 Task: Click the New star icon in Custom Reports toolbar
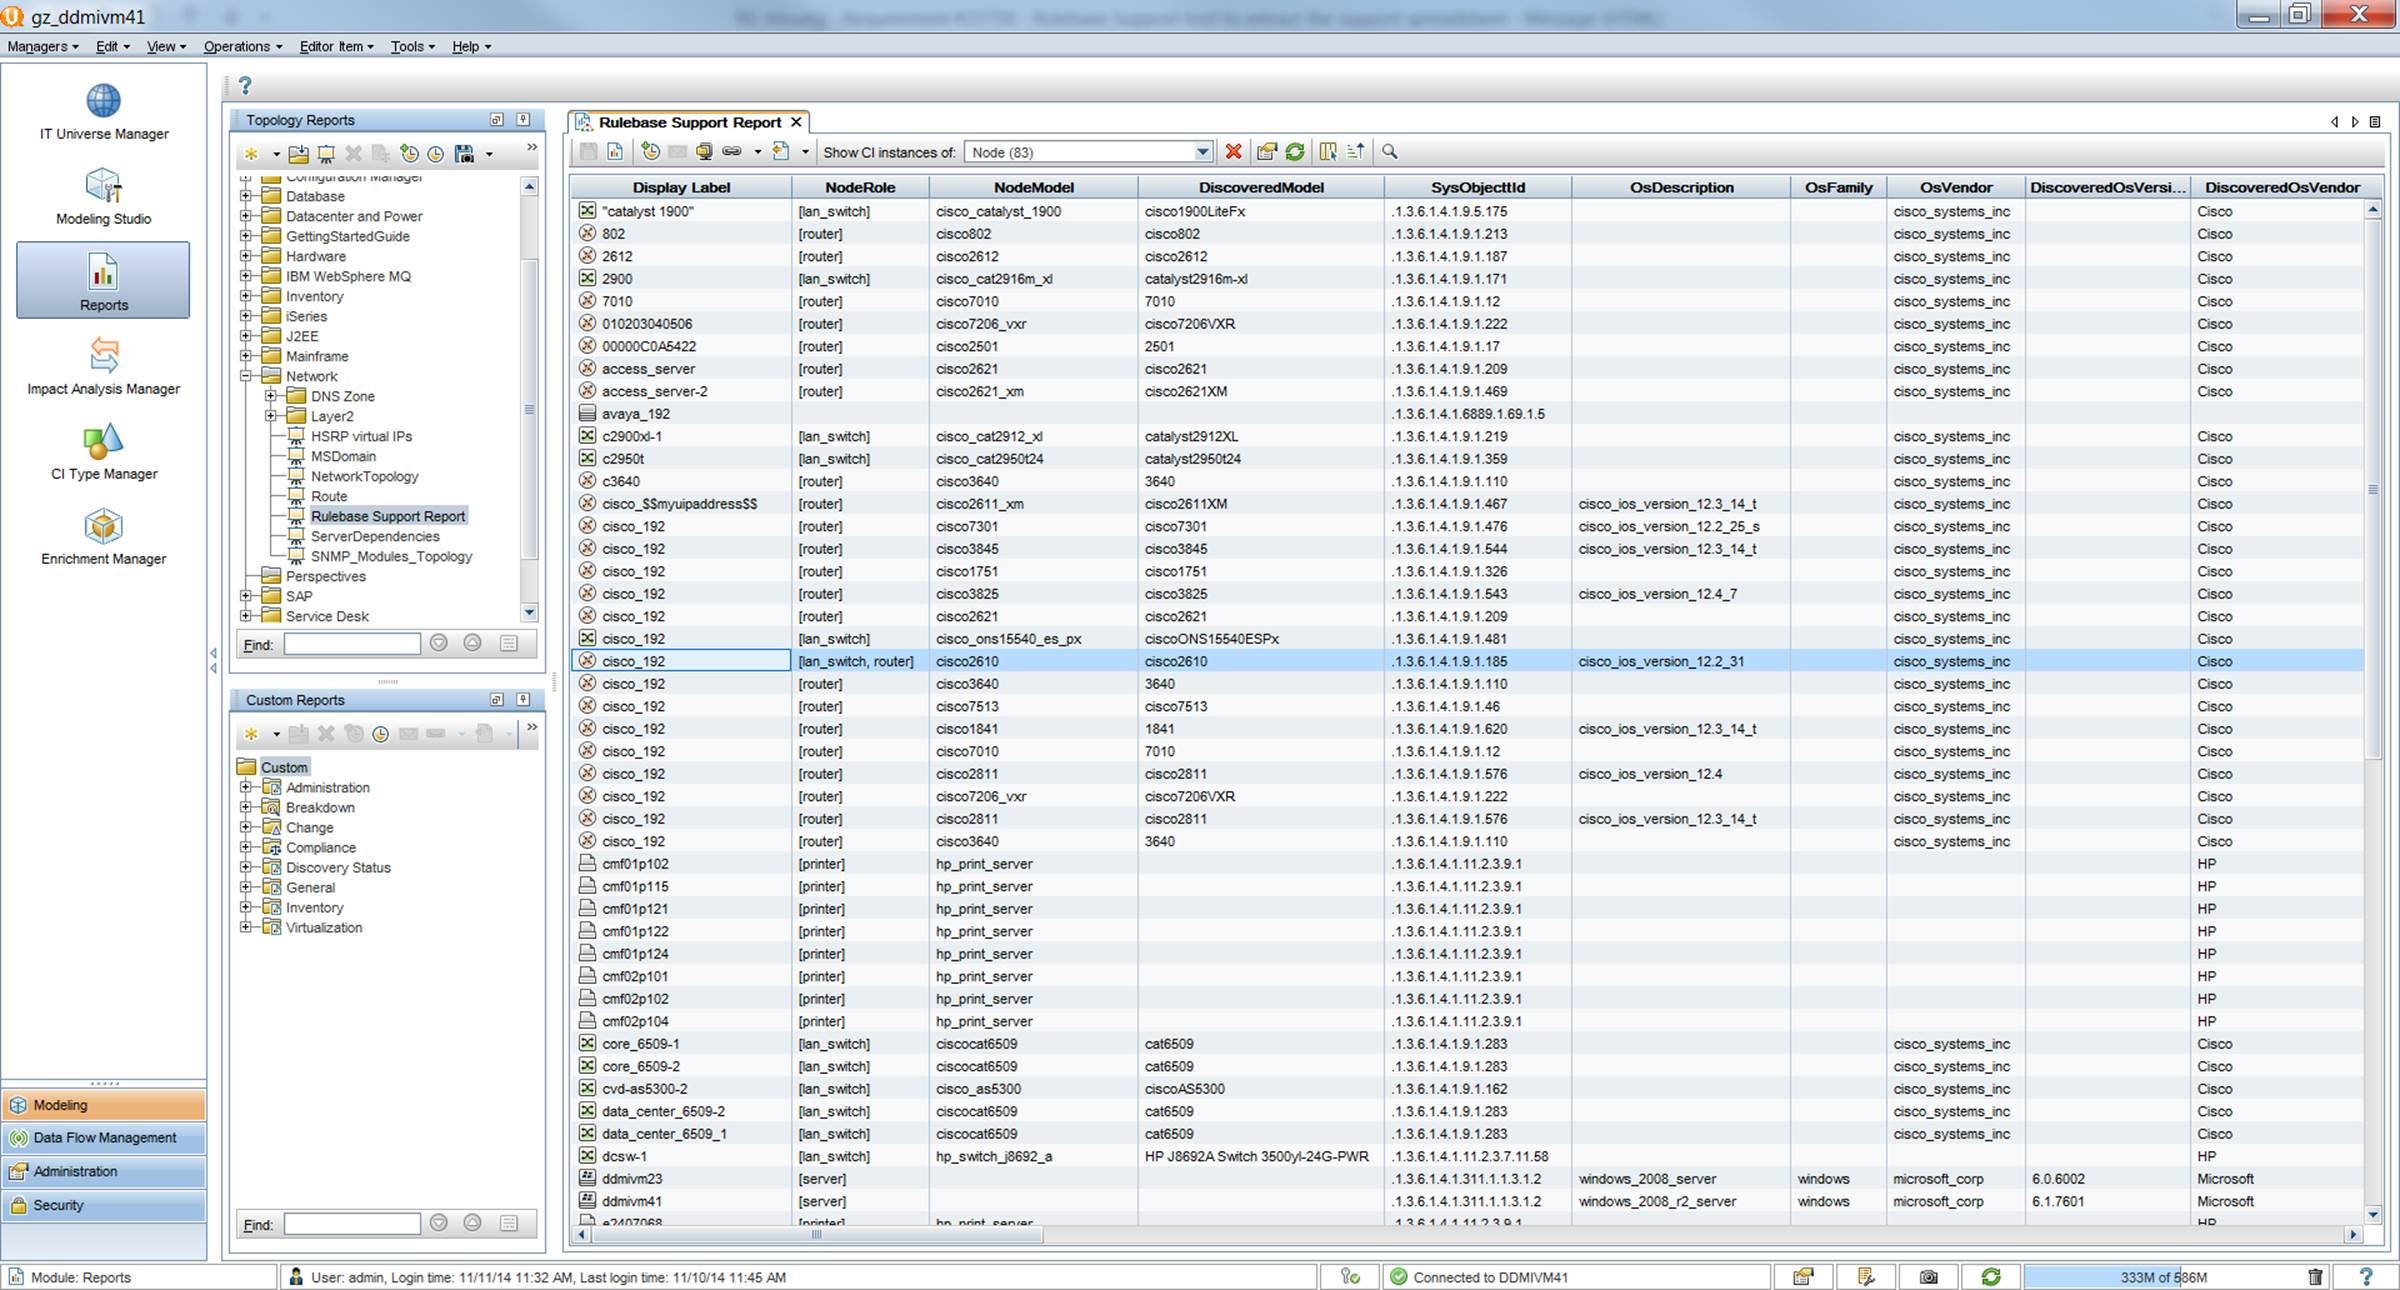click(x=251, y=734)
